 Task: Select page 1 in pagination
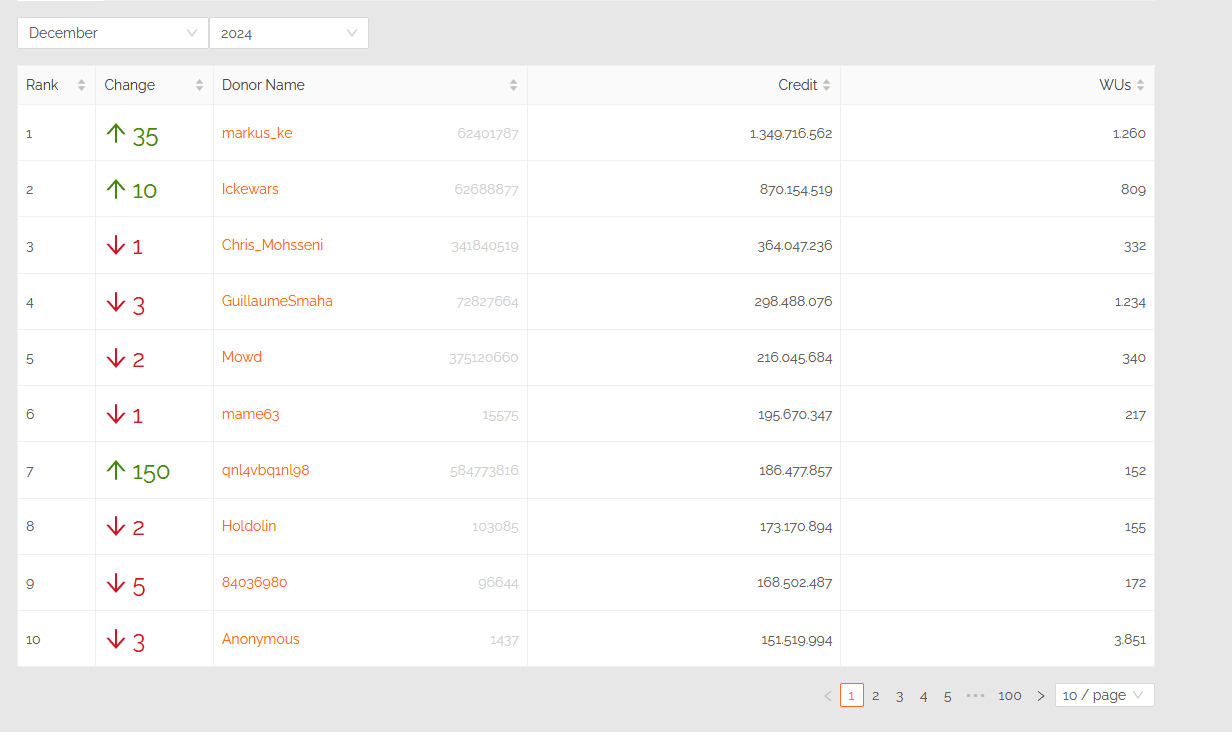pyautogui.click(x=852, y=695)
